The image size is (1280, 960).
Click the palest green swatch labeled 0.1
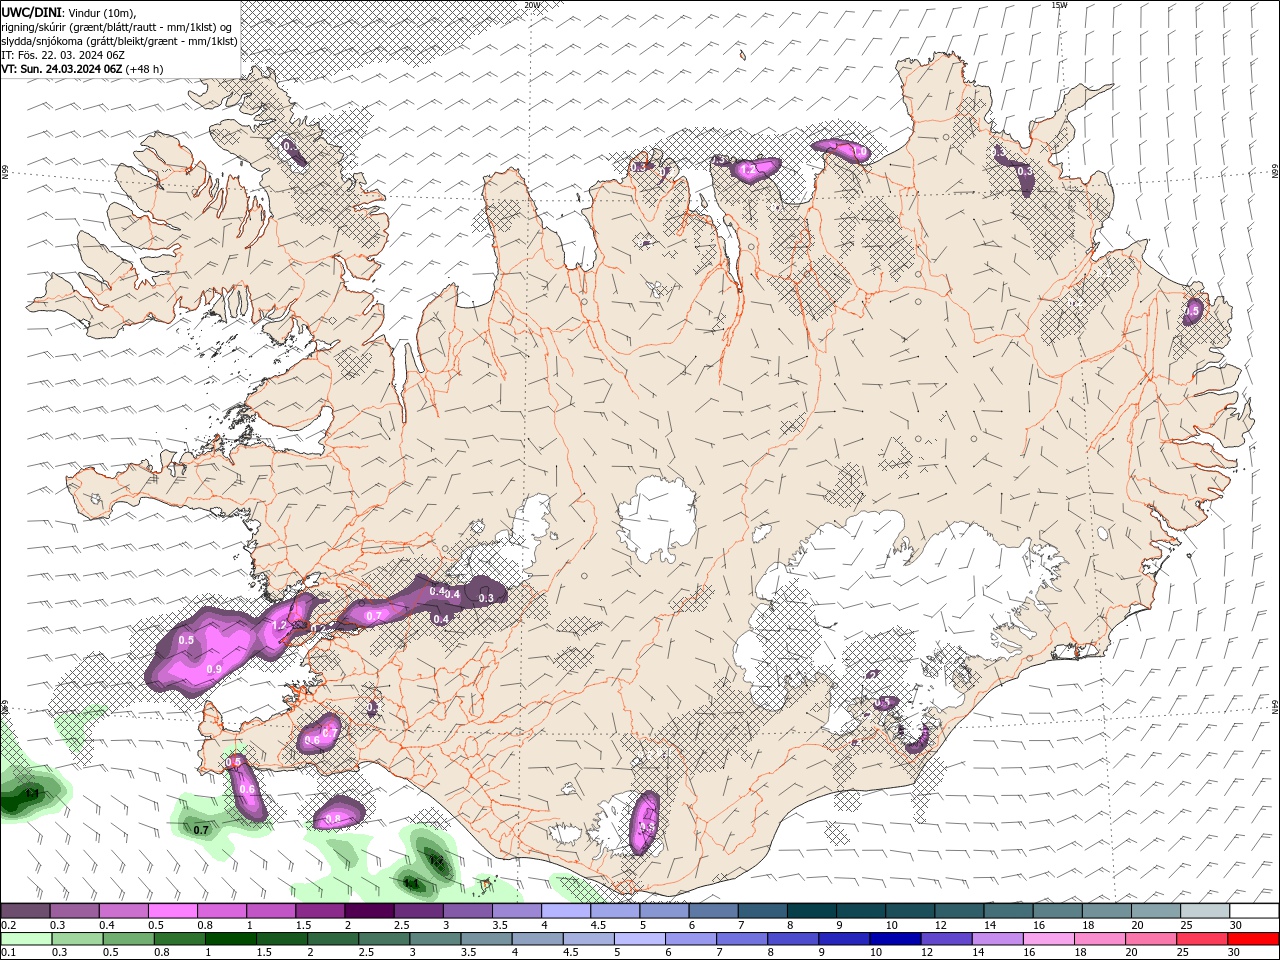pyautogui.click(x=28, y=939)
